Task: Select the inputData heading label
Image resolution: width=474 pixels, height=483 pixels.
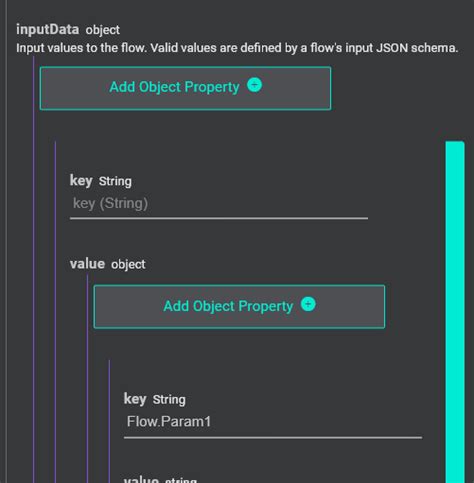Action: tap(48, 29)
